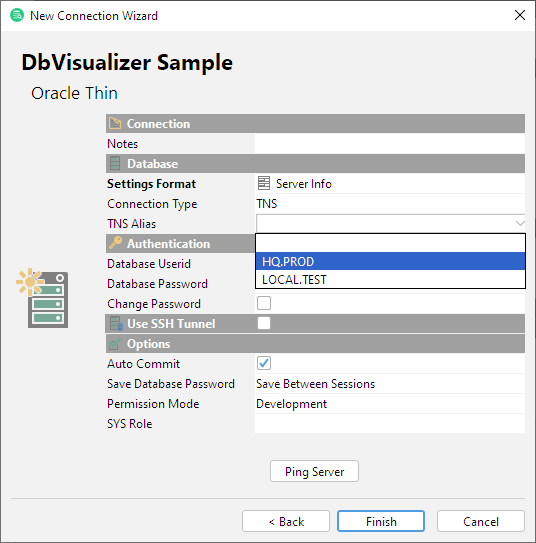Select the empty entry in alias list
536x543 pixels.
[x=390, y=243]
